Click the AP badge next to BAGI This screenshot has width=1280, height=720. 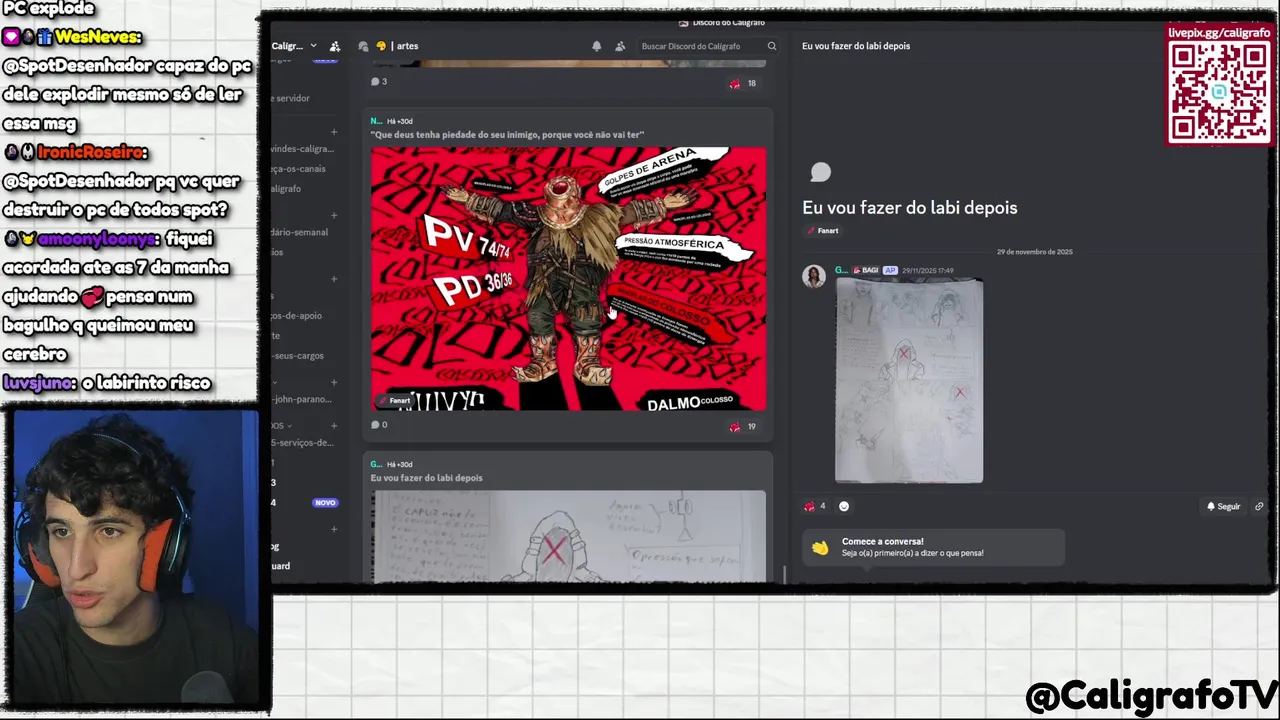tap(890, 270)
